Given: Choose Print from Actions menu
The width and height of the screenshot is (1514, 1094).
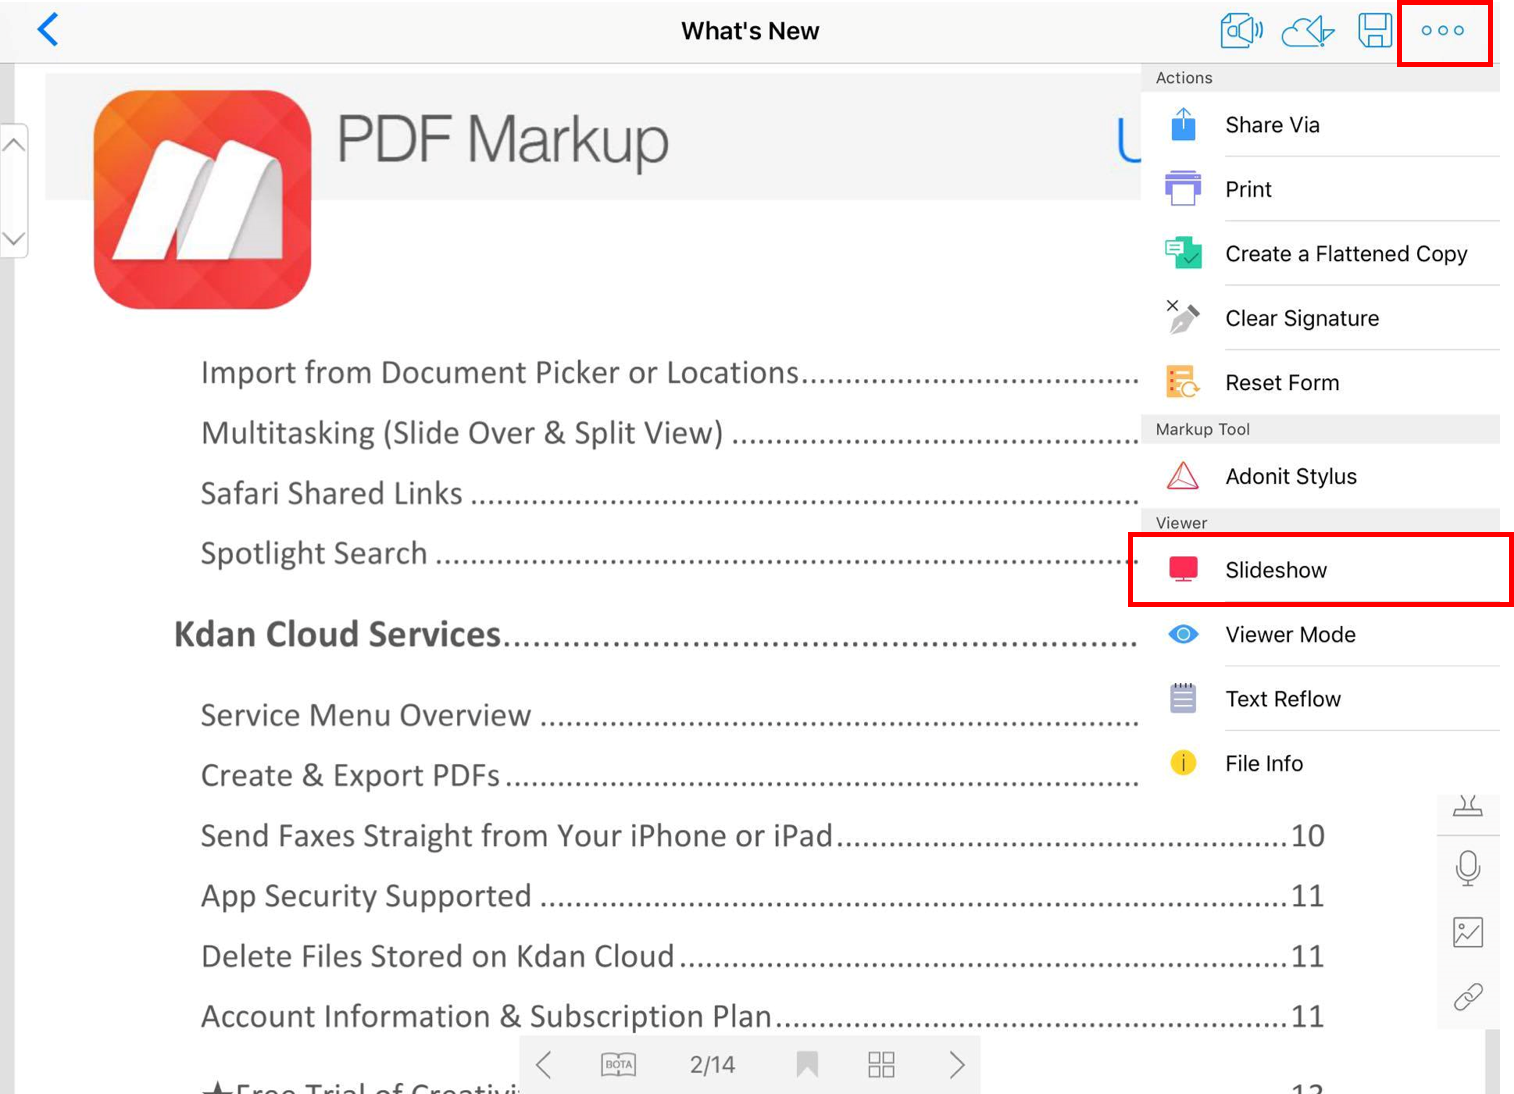Looking at the screenshot, I should pos(1320,188).
